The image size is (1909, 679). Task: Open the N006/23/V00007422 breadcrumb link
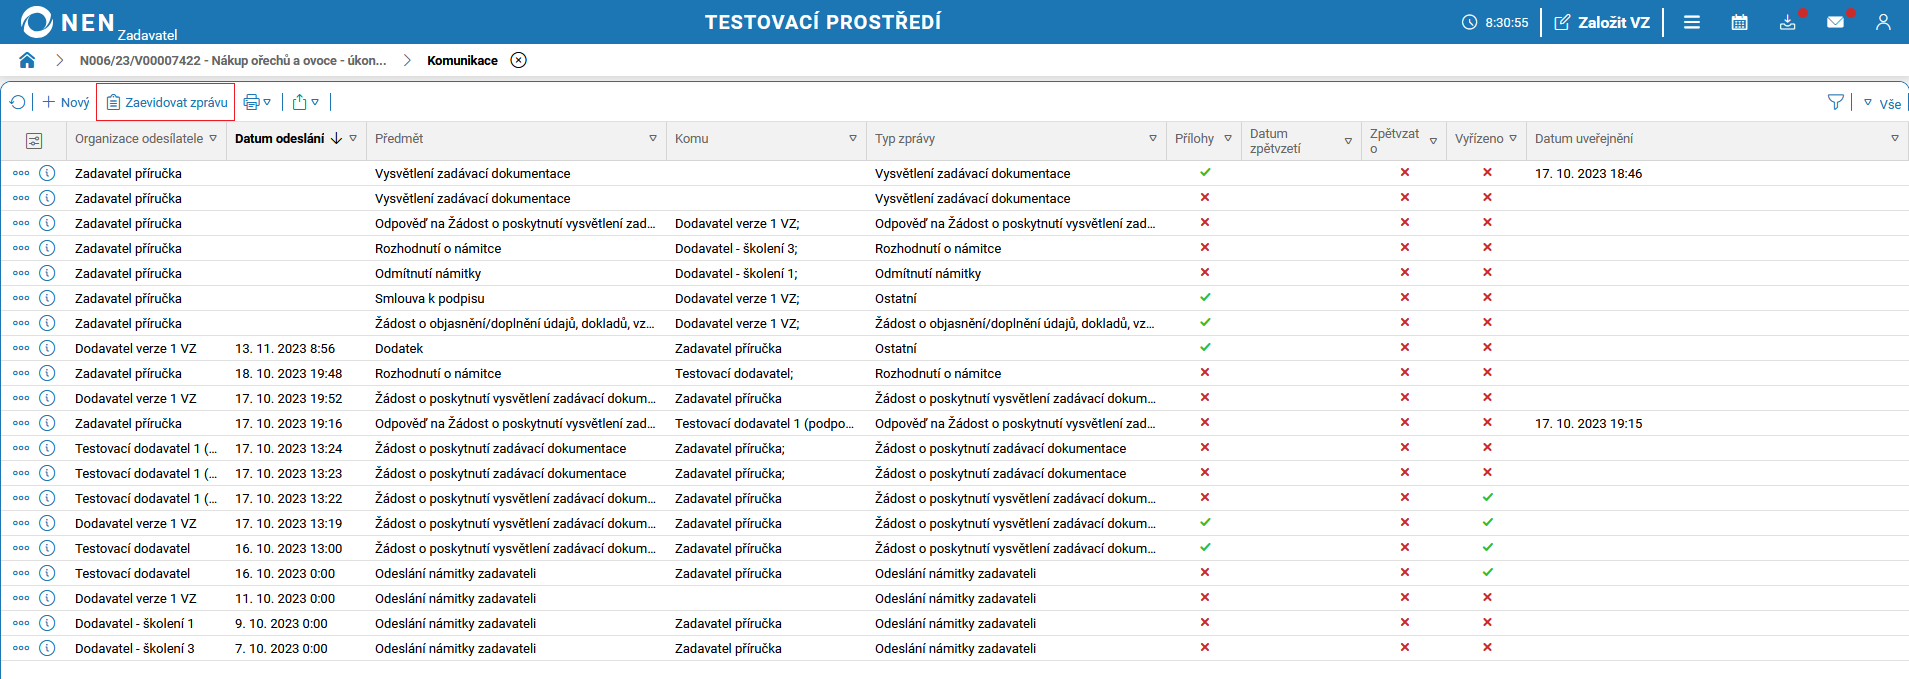coord(233,60)
